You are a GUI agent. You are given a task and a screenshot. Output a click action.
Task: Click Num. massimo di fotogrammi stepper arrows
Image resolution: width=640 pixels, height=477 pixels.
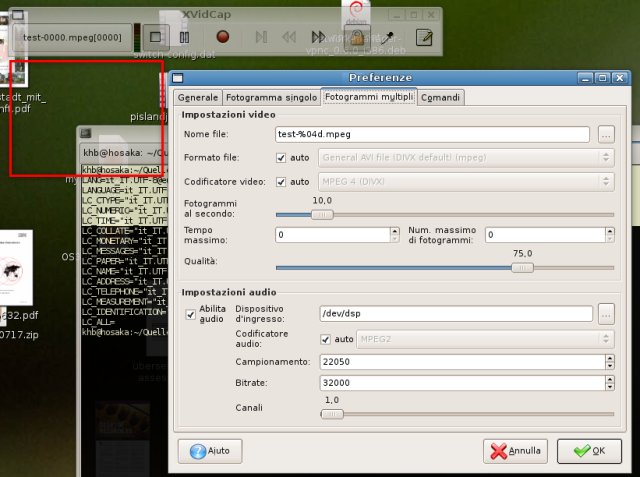point(610,235)
